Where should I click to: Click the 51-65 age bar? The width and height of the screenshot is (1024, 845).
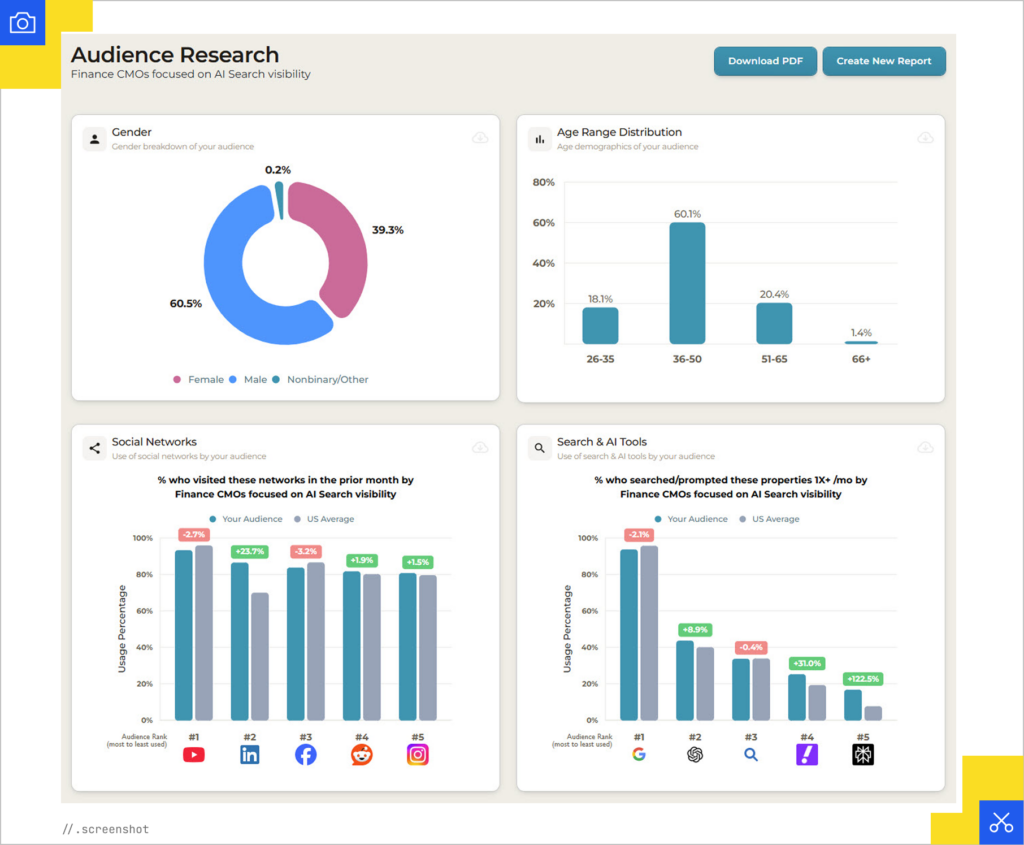774,323
